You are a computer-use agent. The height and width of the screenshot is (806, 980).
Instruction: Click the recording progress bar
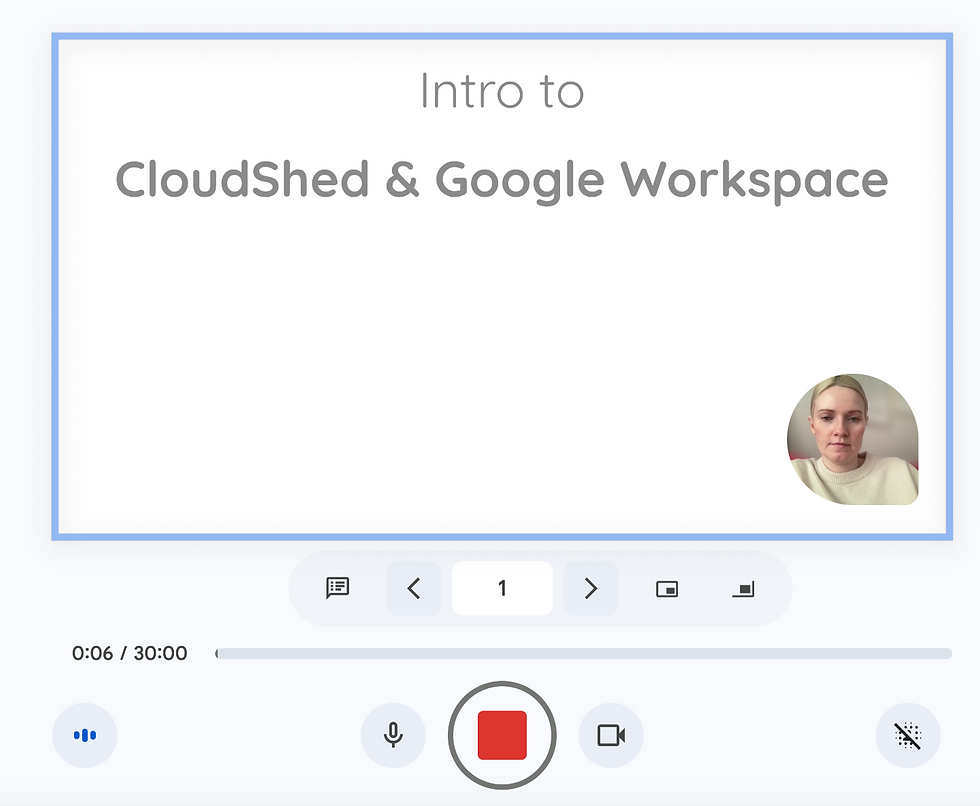583,654
